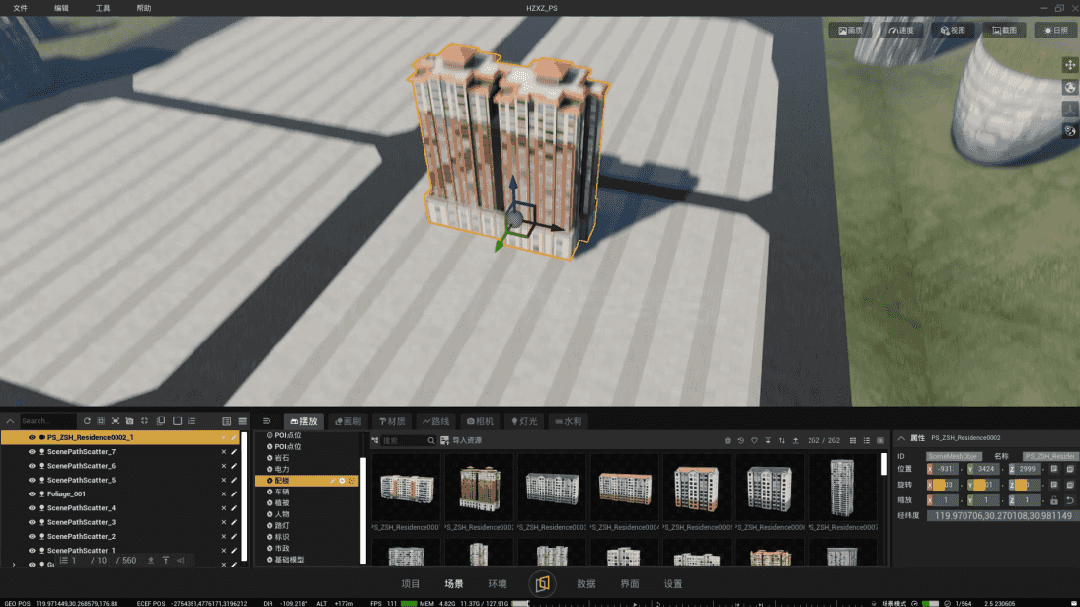Open the 编辑 menu

coord(61,8)
